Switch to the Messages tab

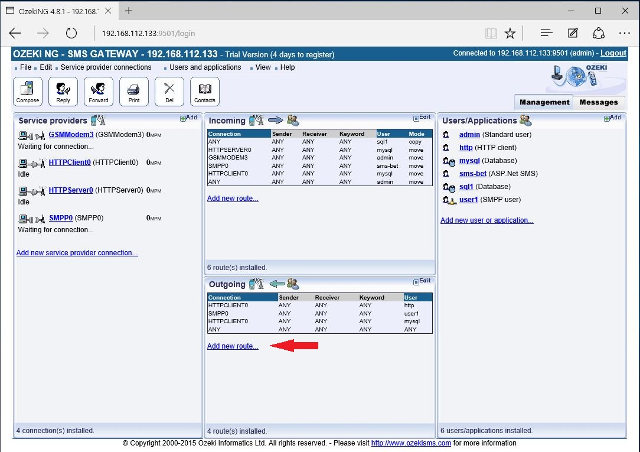pyautogui.click(x=598, y=102)
